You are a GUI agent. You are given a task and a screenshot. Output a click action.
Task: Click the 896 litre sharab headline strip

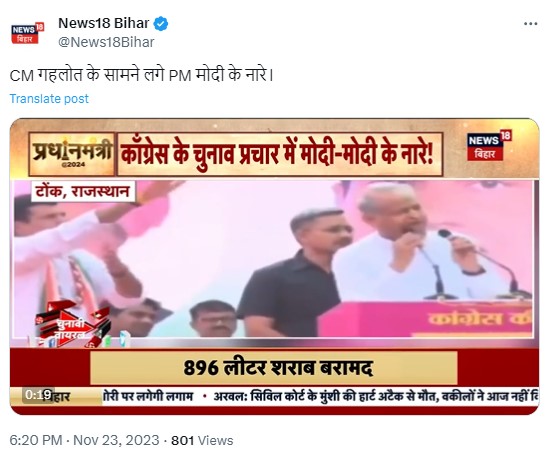274,368
